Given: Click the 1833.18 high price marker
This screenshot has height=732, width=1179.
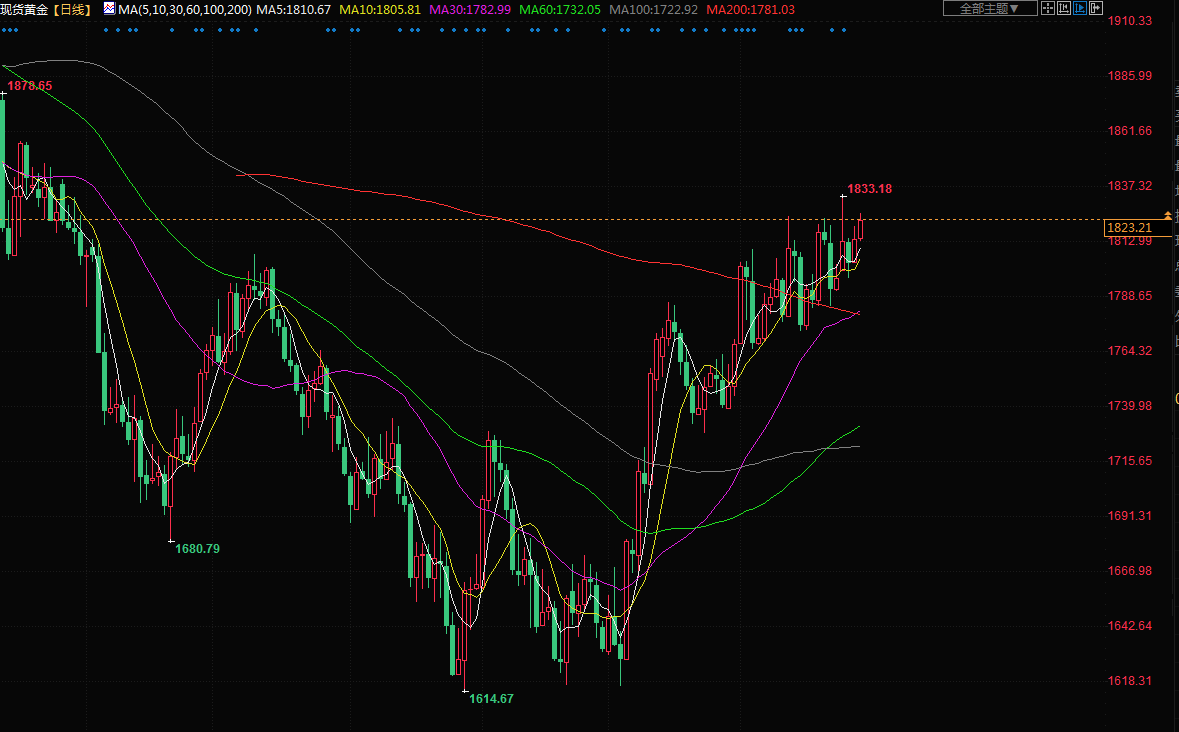Looking at the screenshot, I should pyautogui.click(x=869, y=188).
